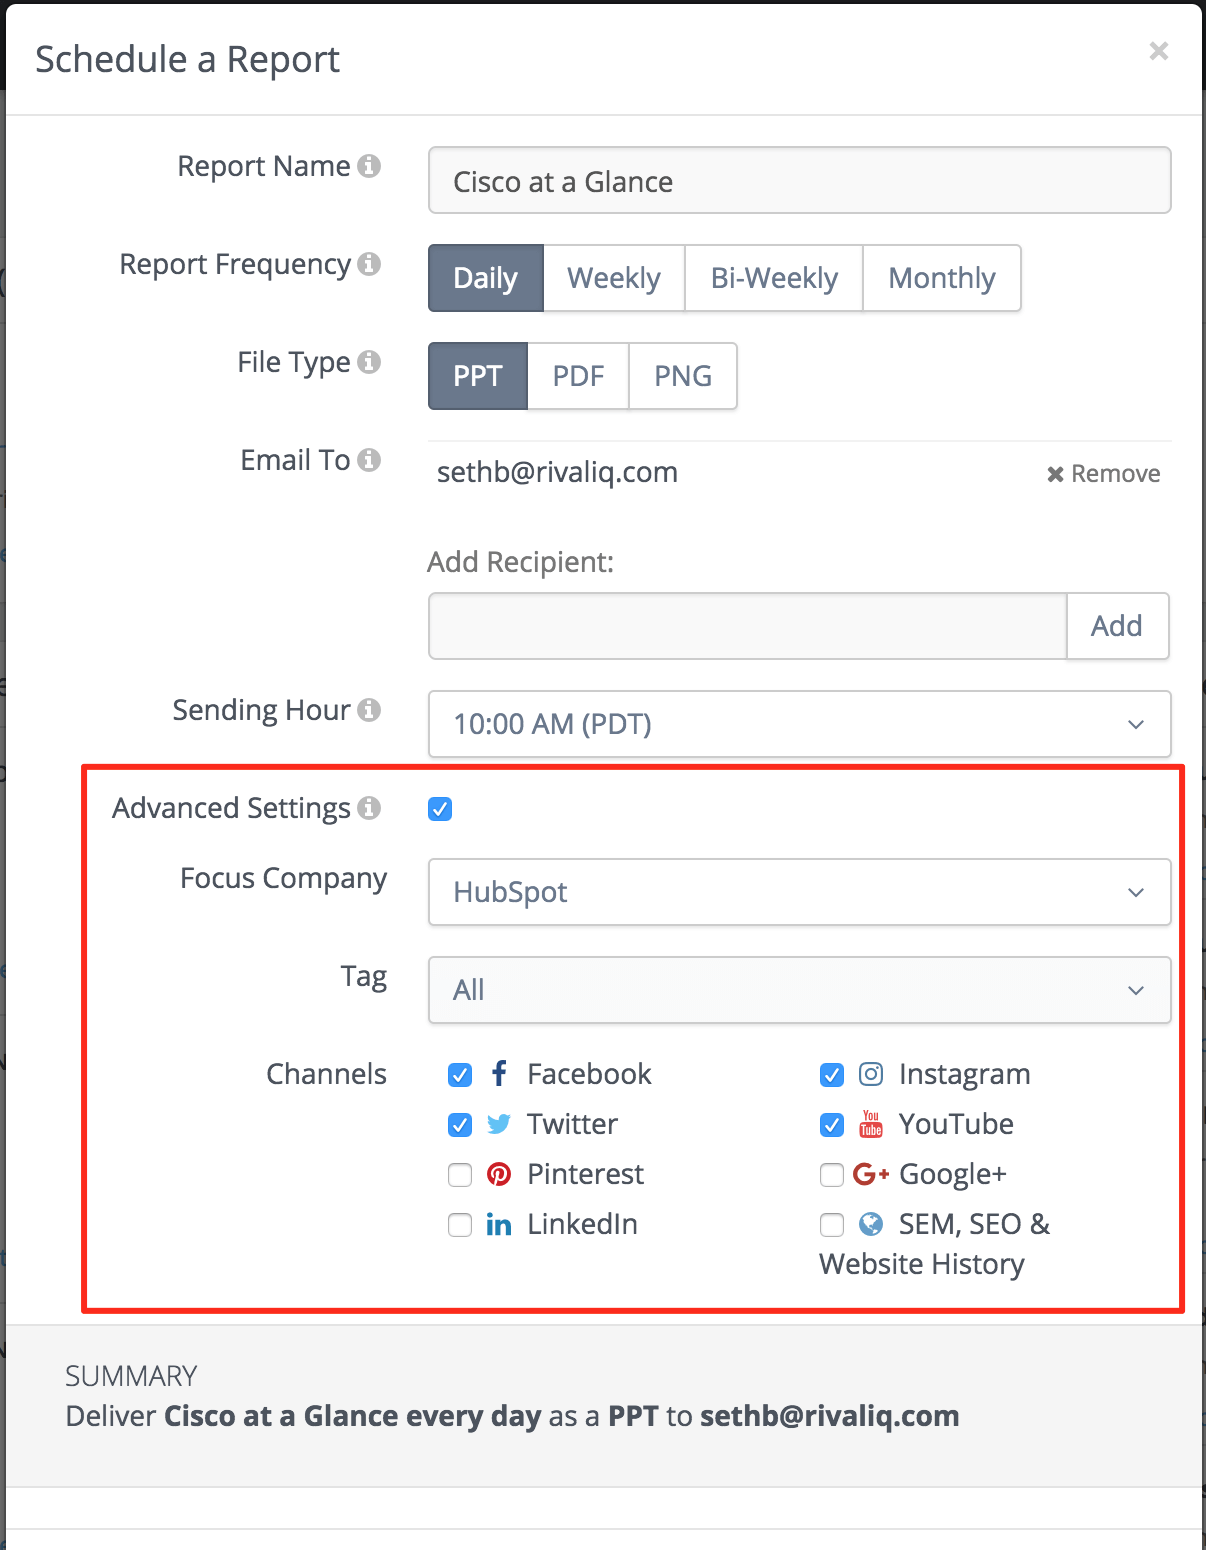Choose the PDF file type
The image size is (1206, 1550).
578,376
